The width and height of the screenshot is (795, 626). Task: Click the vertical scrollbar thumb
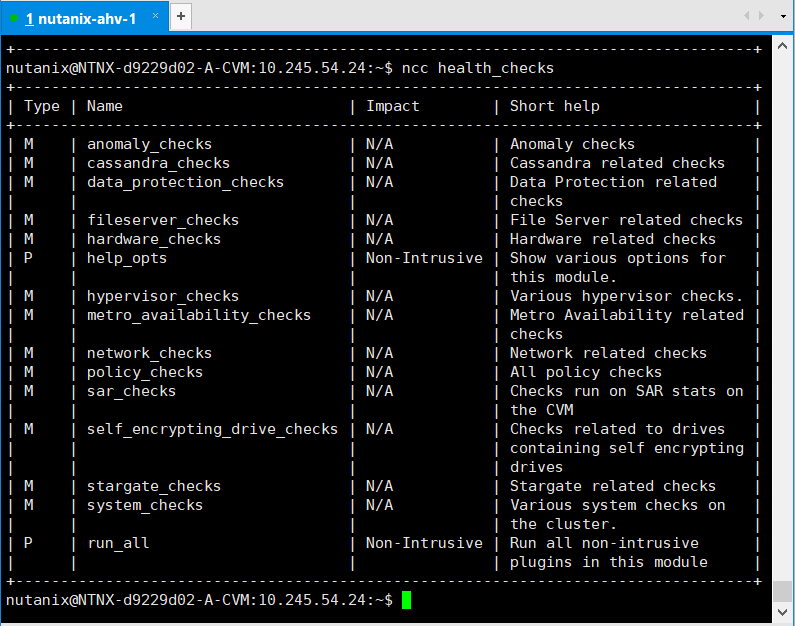782,591
